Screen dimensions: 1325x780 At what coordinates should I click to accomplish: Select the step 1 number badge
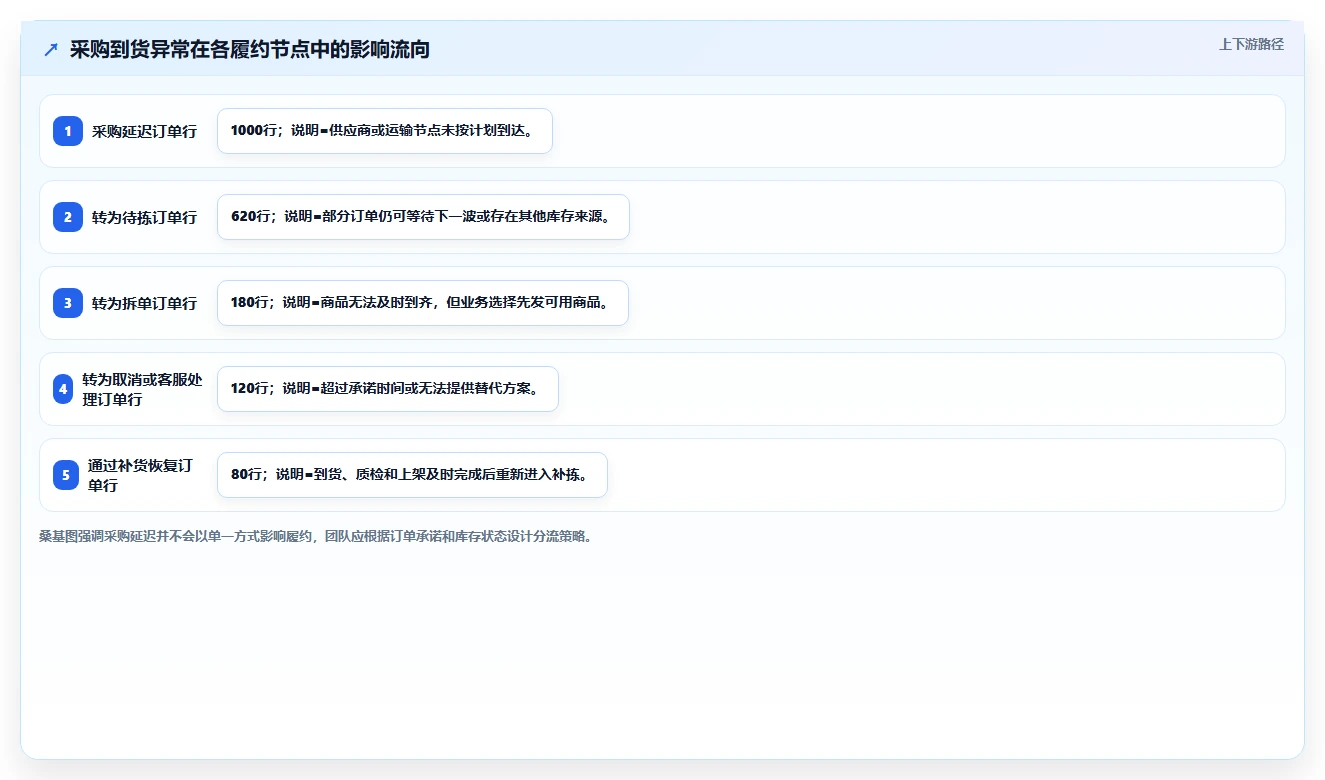click(68, 131)
